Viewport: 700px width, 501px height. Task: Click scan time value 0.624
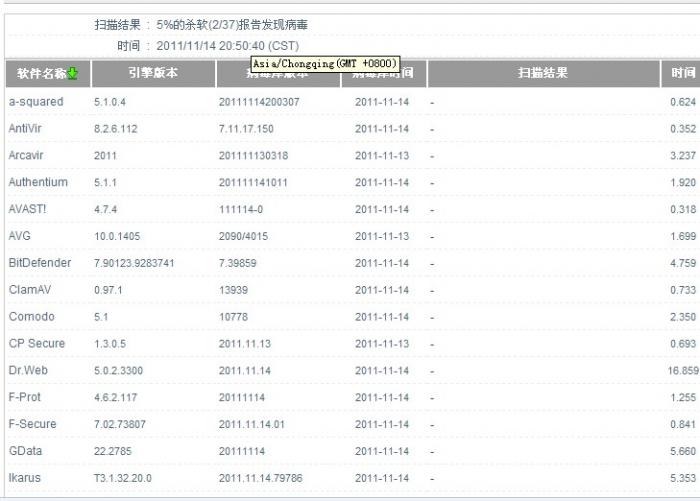683,102
